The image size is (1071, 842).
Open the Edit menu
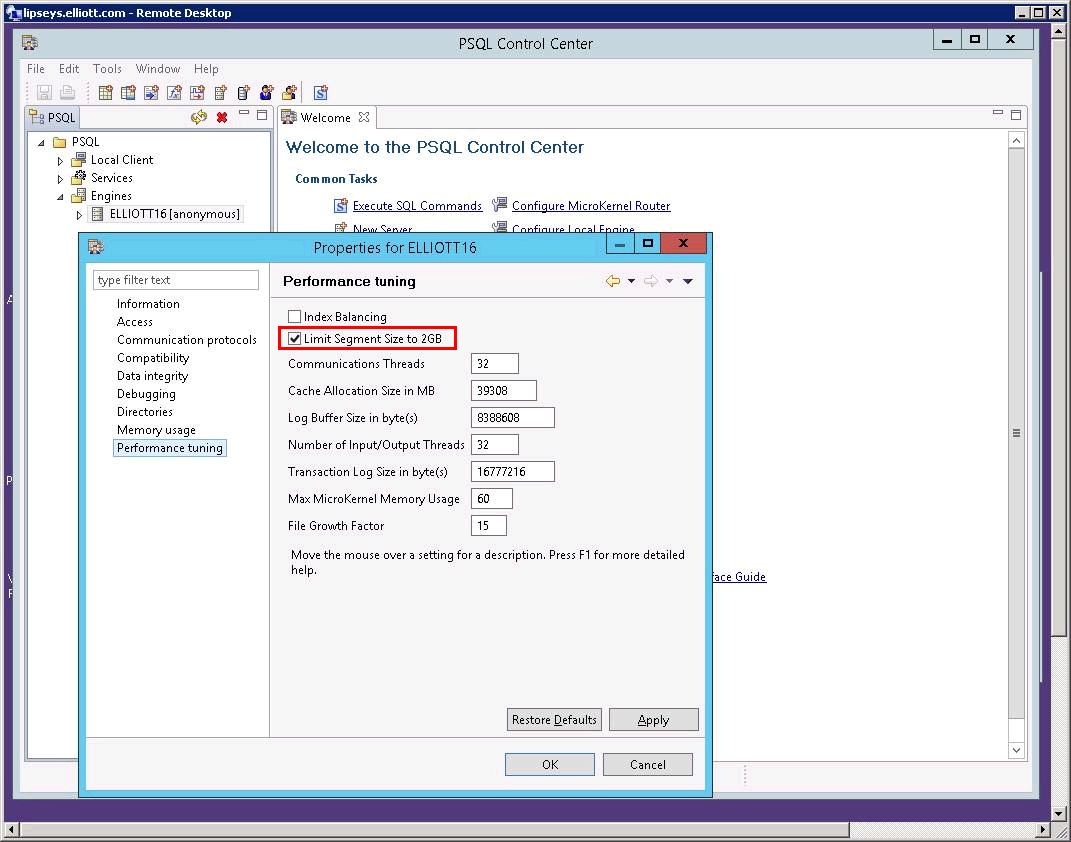[68, 68]
